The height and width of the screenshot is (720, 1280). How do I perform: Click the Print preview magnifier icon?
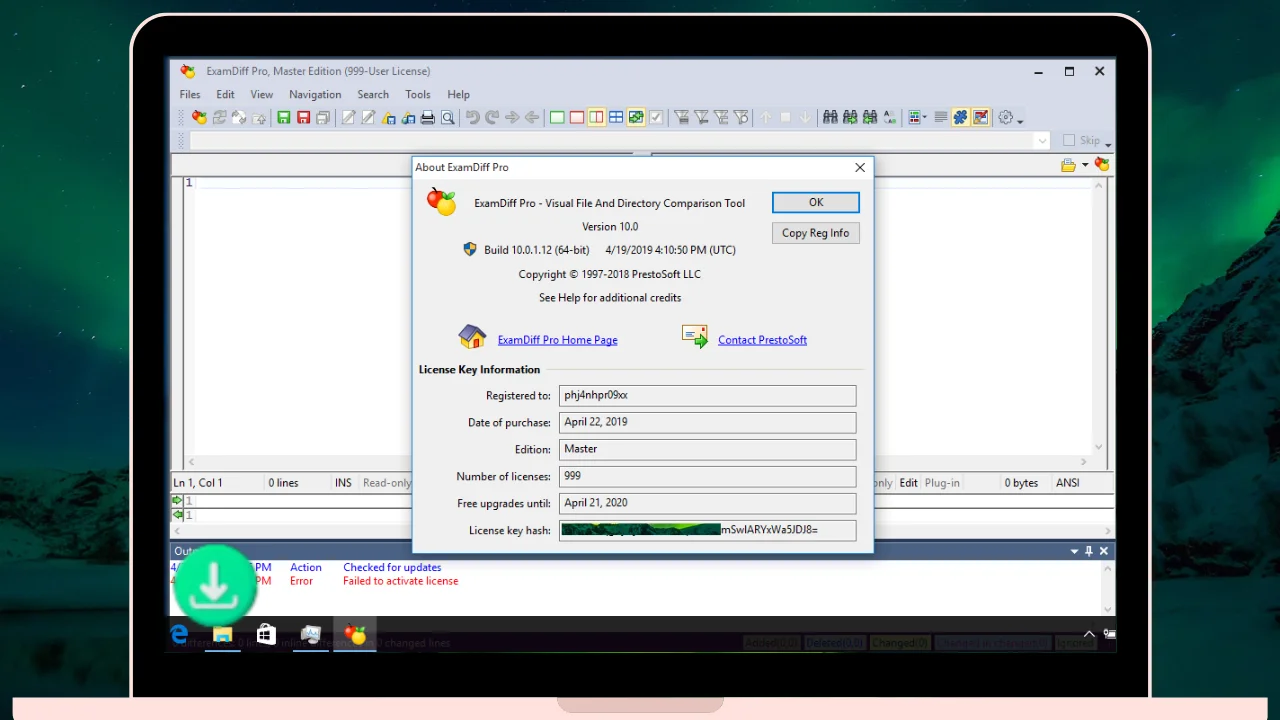[x=448, y=118]
